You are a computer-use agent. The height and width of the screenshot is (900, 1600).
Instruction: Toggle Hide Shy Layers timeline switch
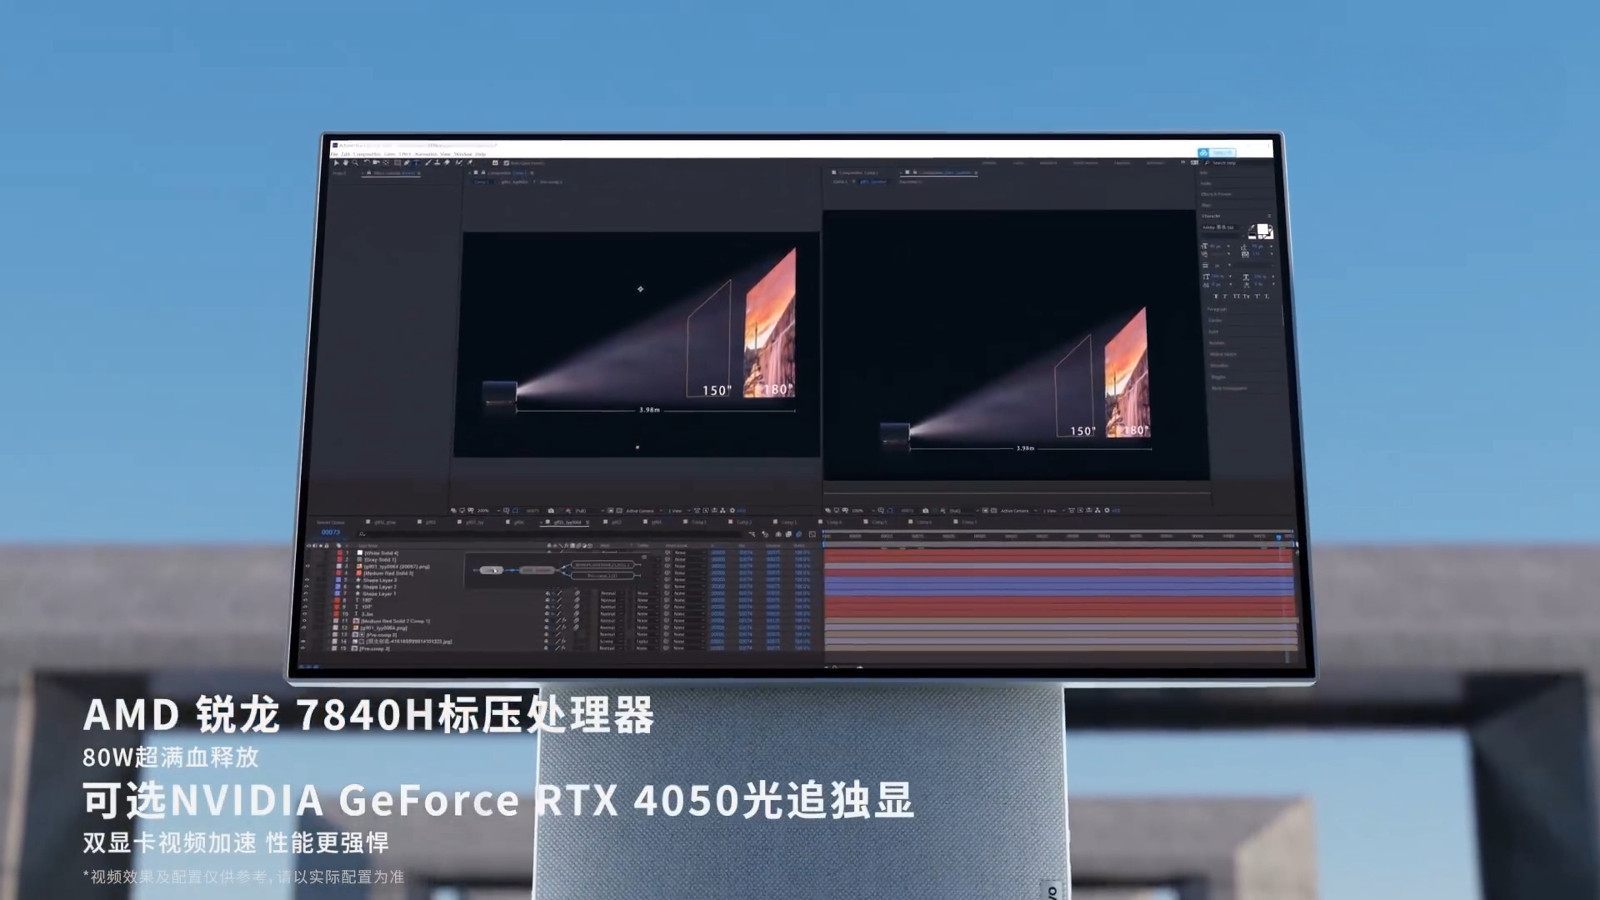778,534
